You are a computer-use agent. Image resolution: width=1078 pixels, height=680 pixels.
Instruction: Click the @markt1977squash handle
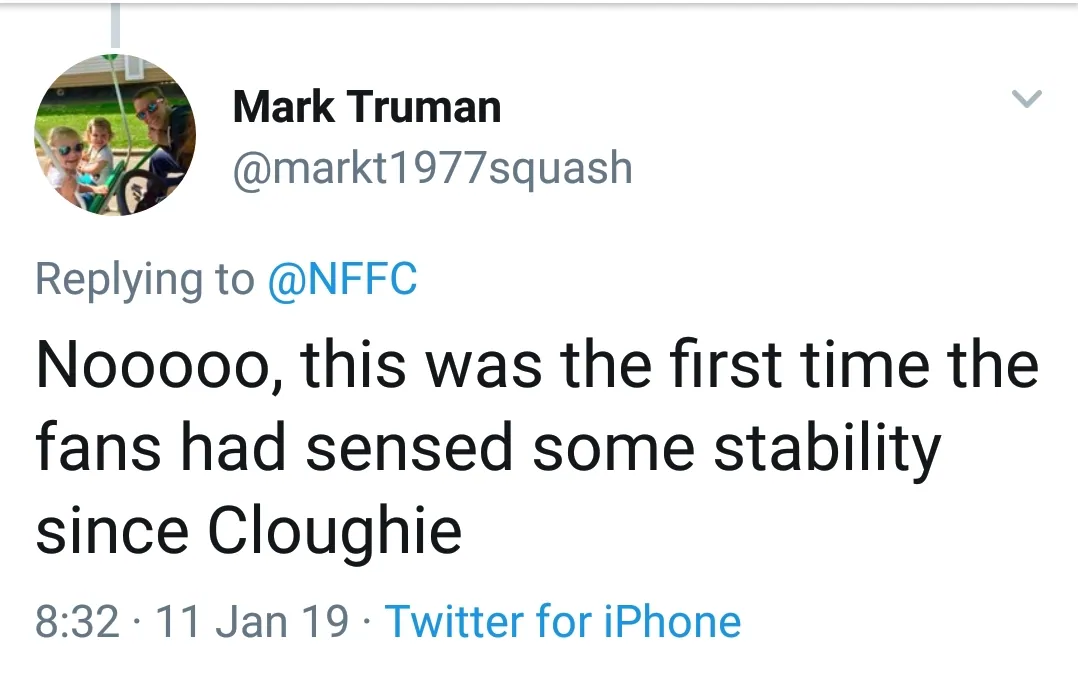tap(432, 167)
